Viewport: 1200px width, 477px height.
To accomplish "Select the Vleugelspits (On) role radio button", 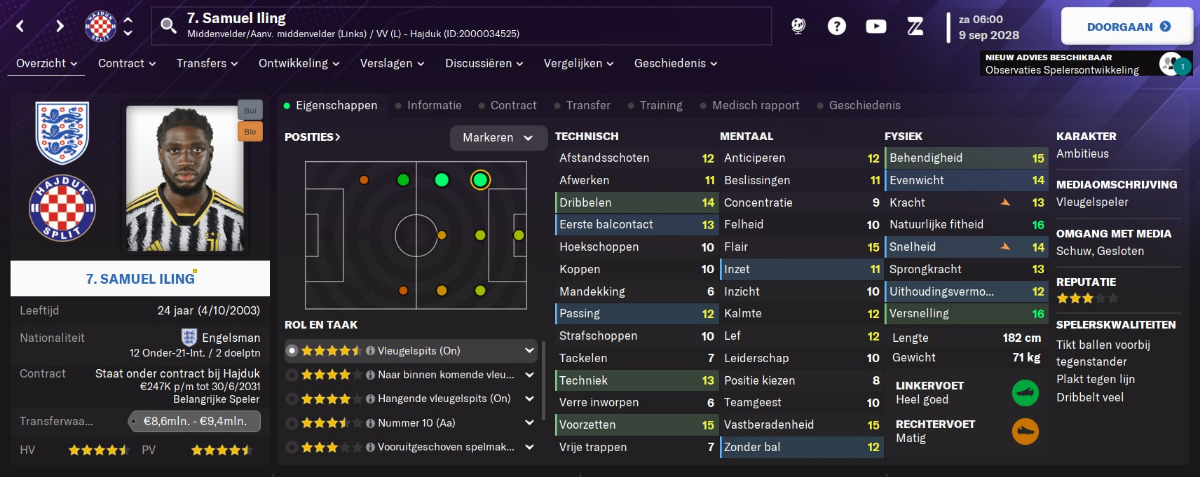I will pyautogui.click(x=292, y=351).
